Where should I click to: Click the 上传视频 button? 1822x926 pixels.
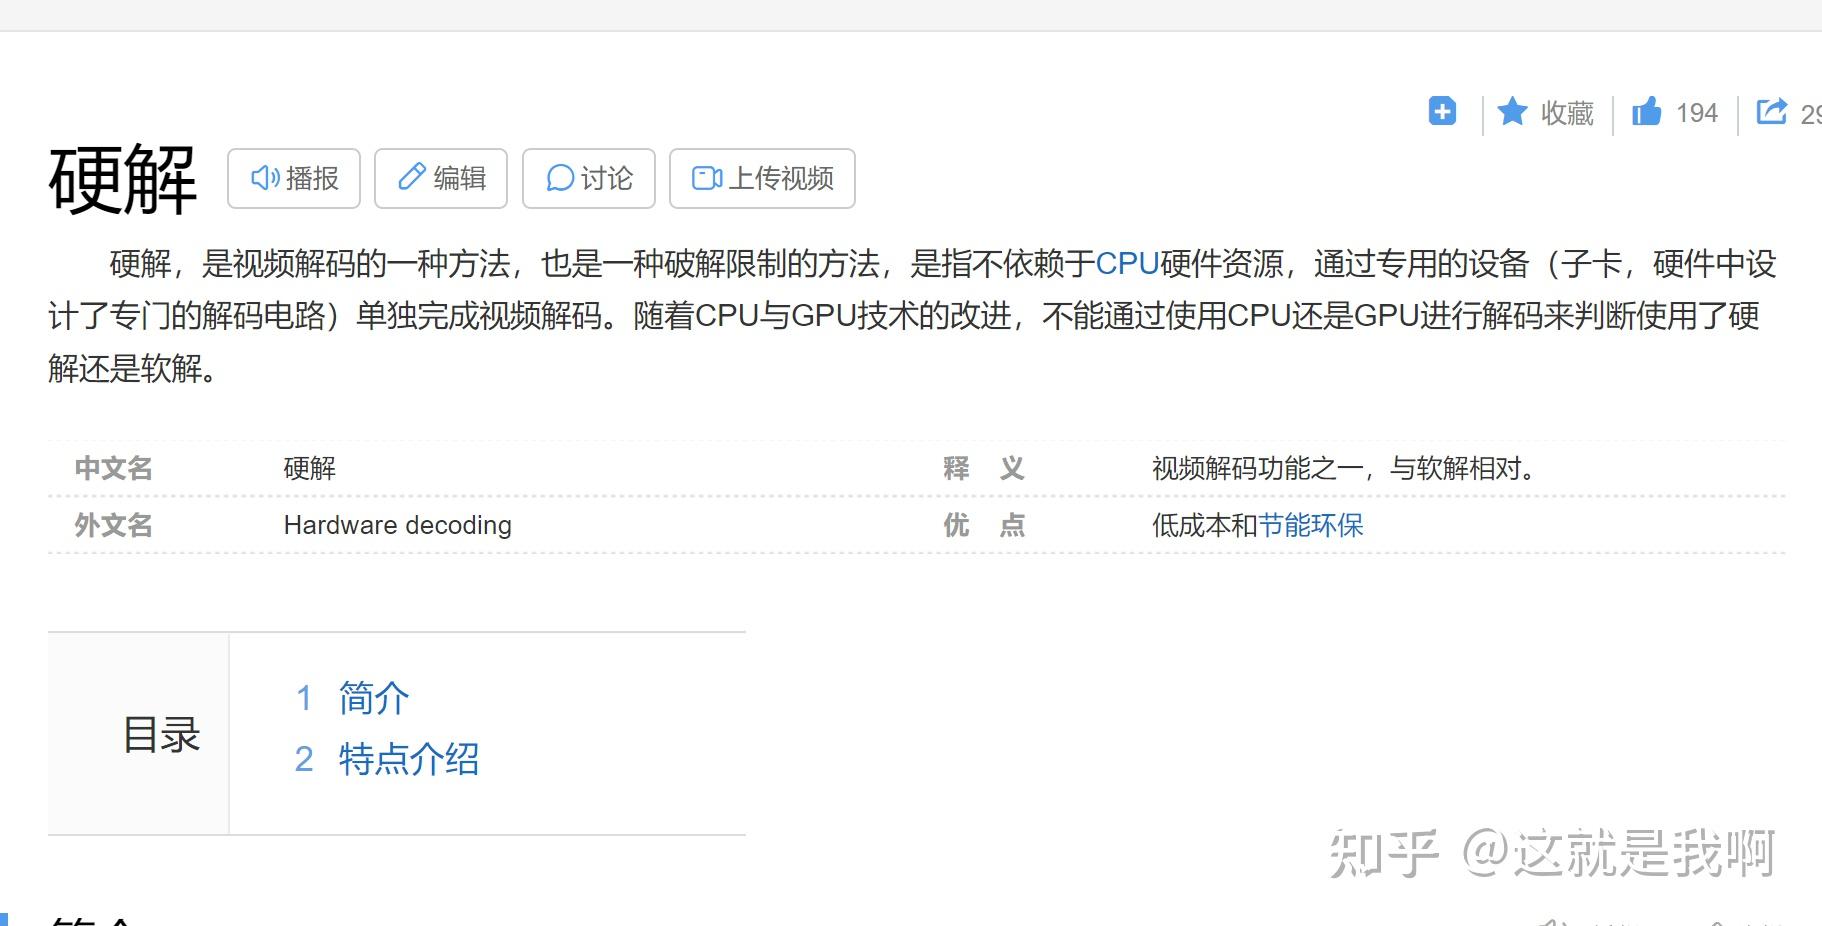click(x=762, y=178)
